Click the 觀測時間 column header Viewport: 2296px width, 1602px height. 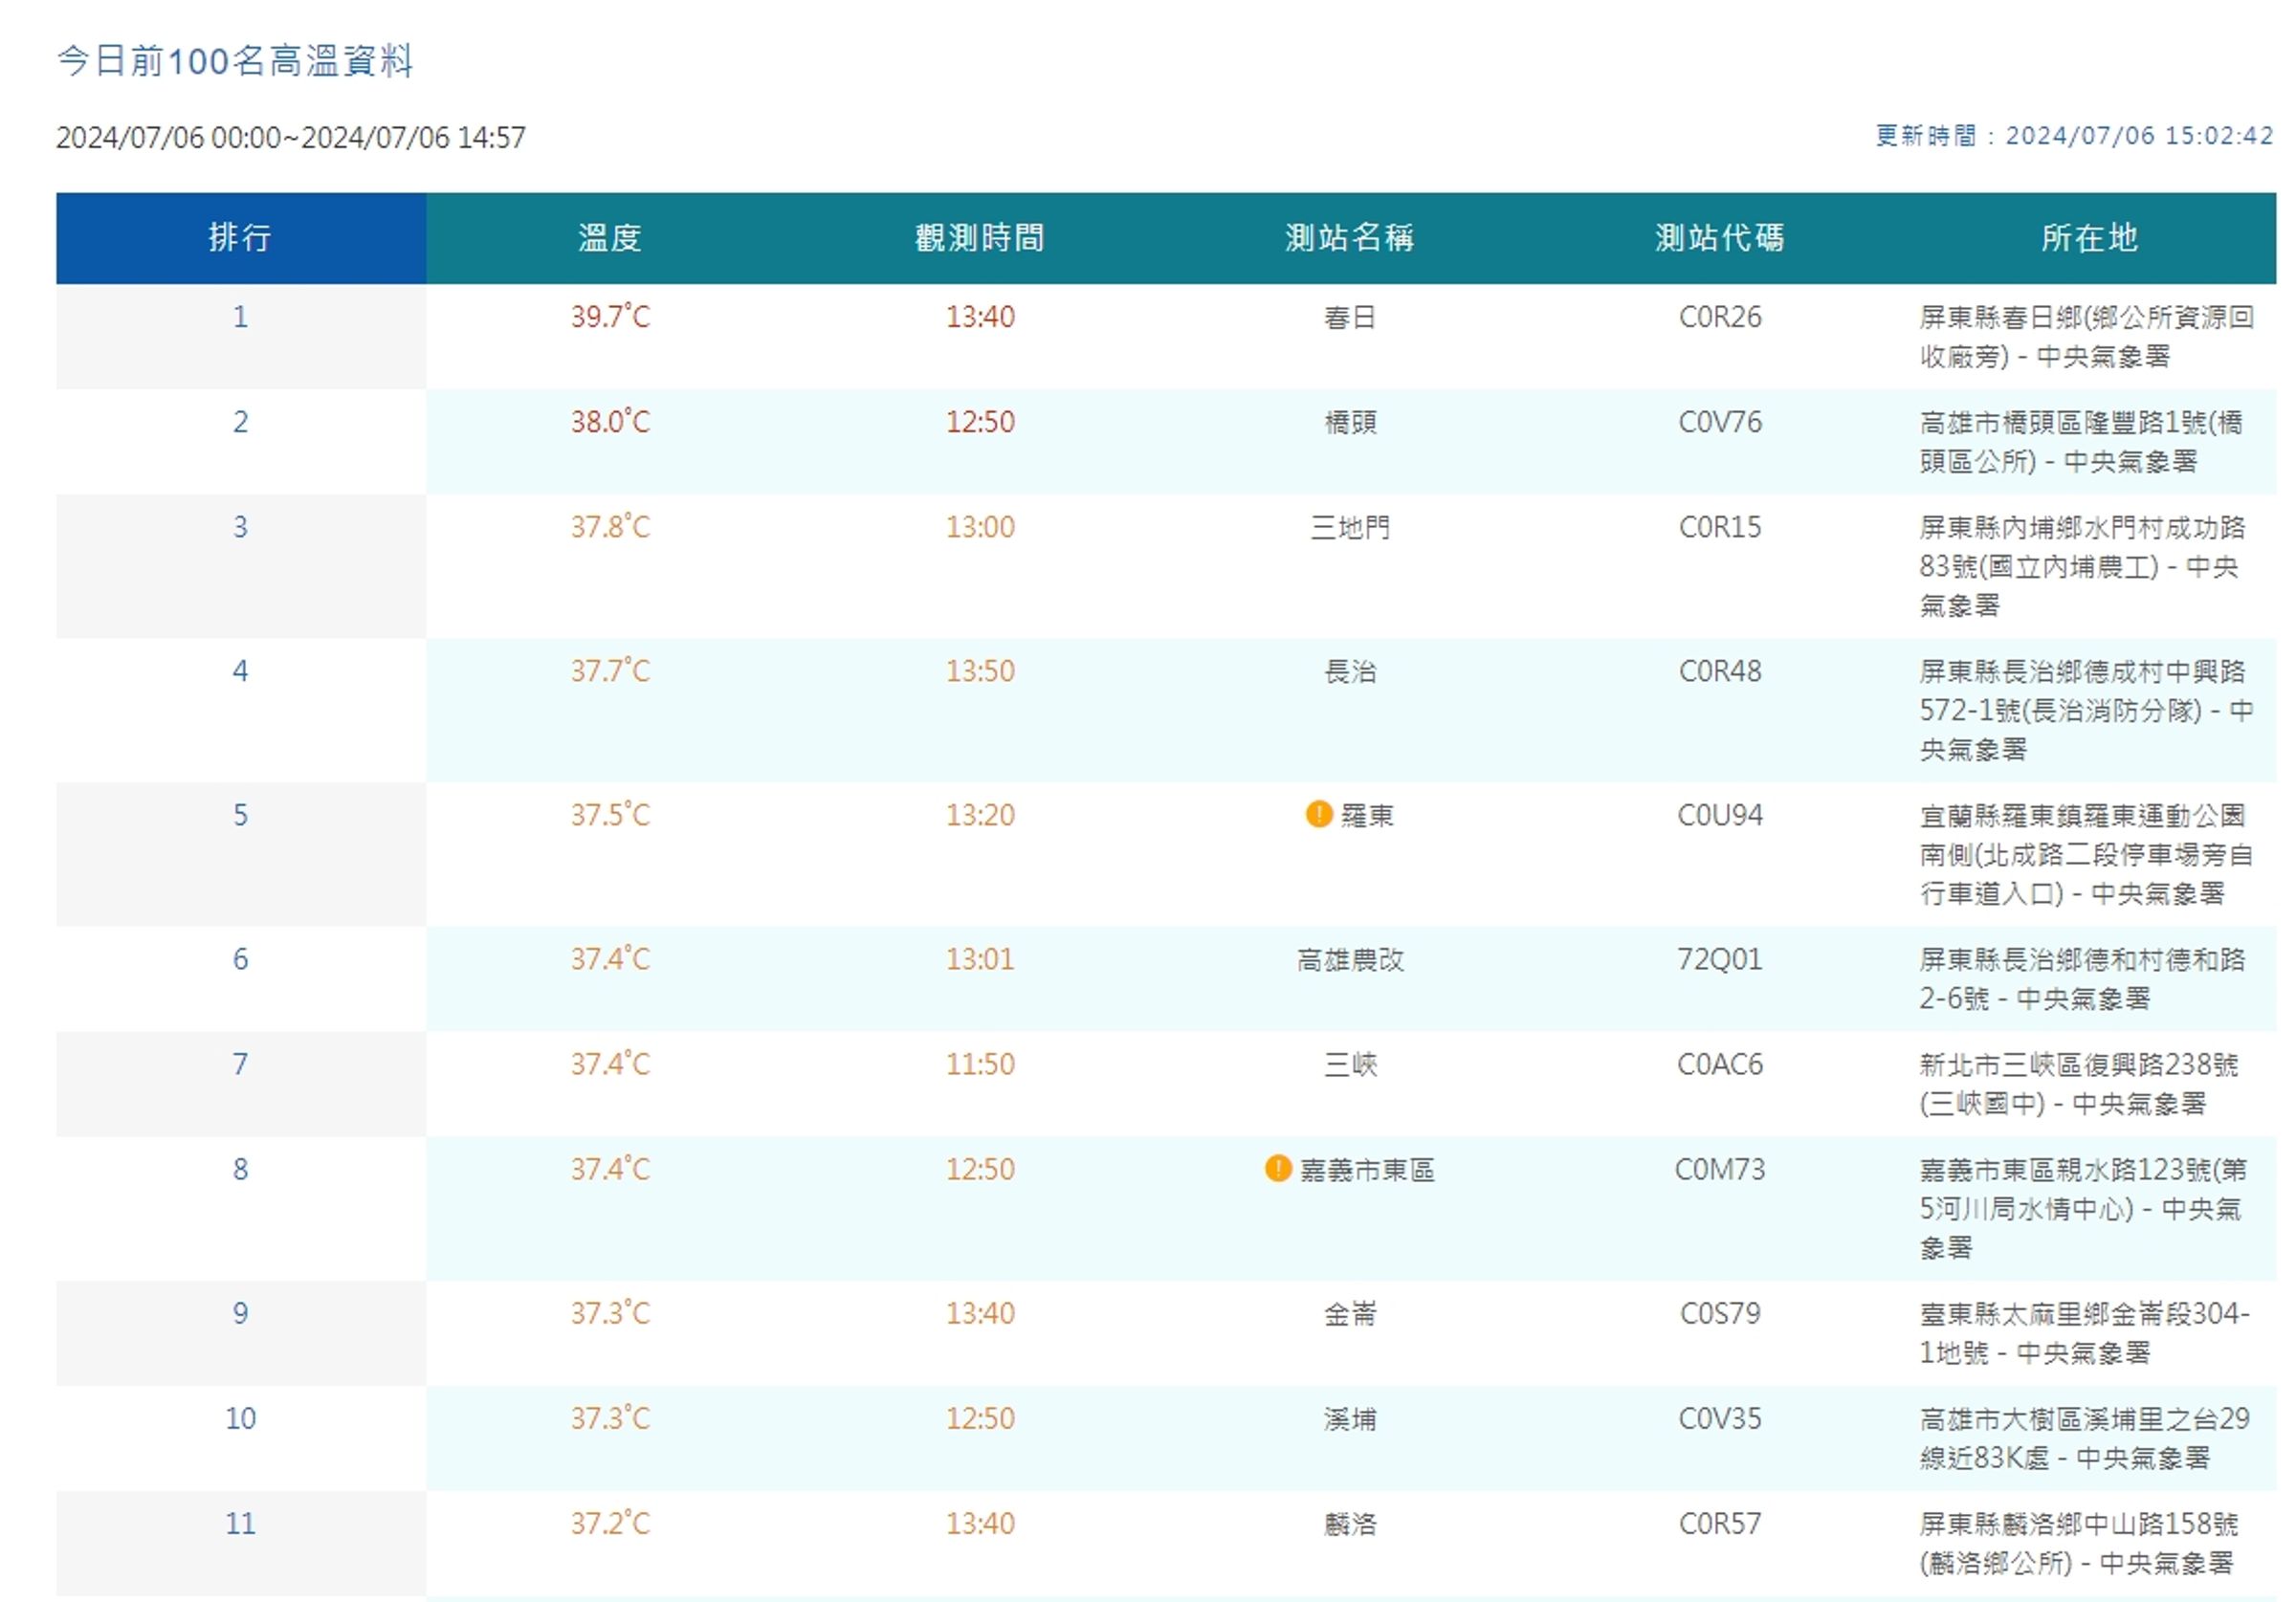(980, 238)
